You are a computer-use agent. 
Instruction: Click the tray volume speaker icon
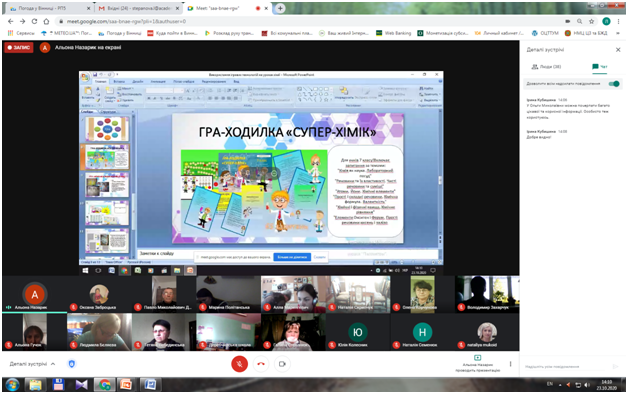coord(587,385)
